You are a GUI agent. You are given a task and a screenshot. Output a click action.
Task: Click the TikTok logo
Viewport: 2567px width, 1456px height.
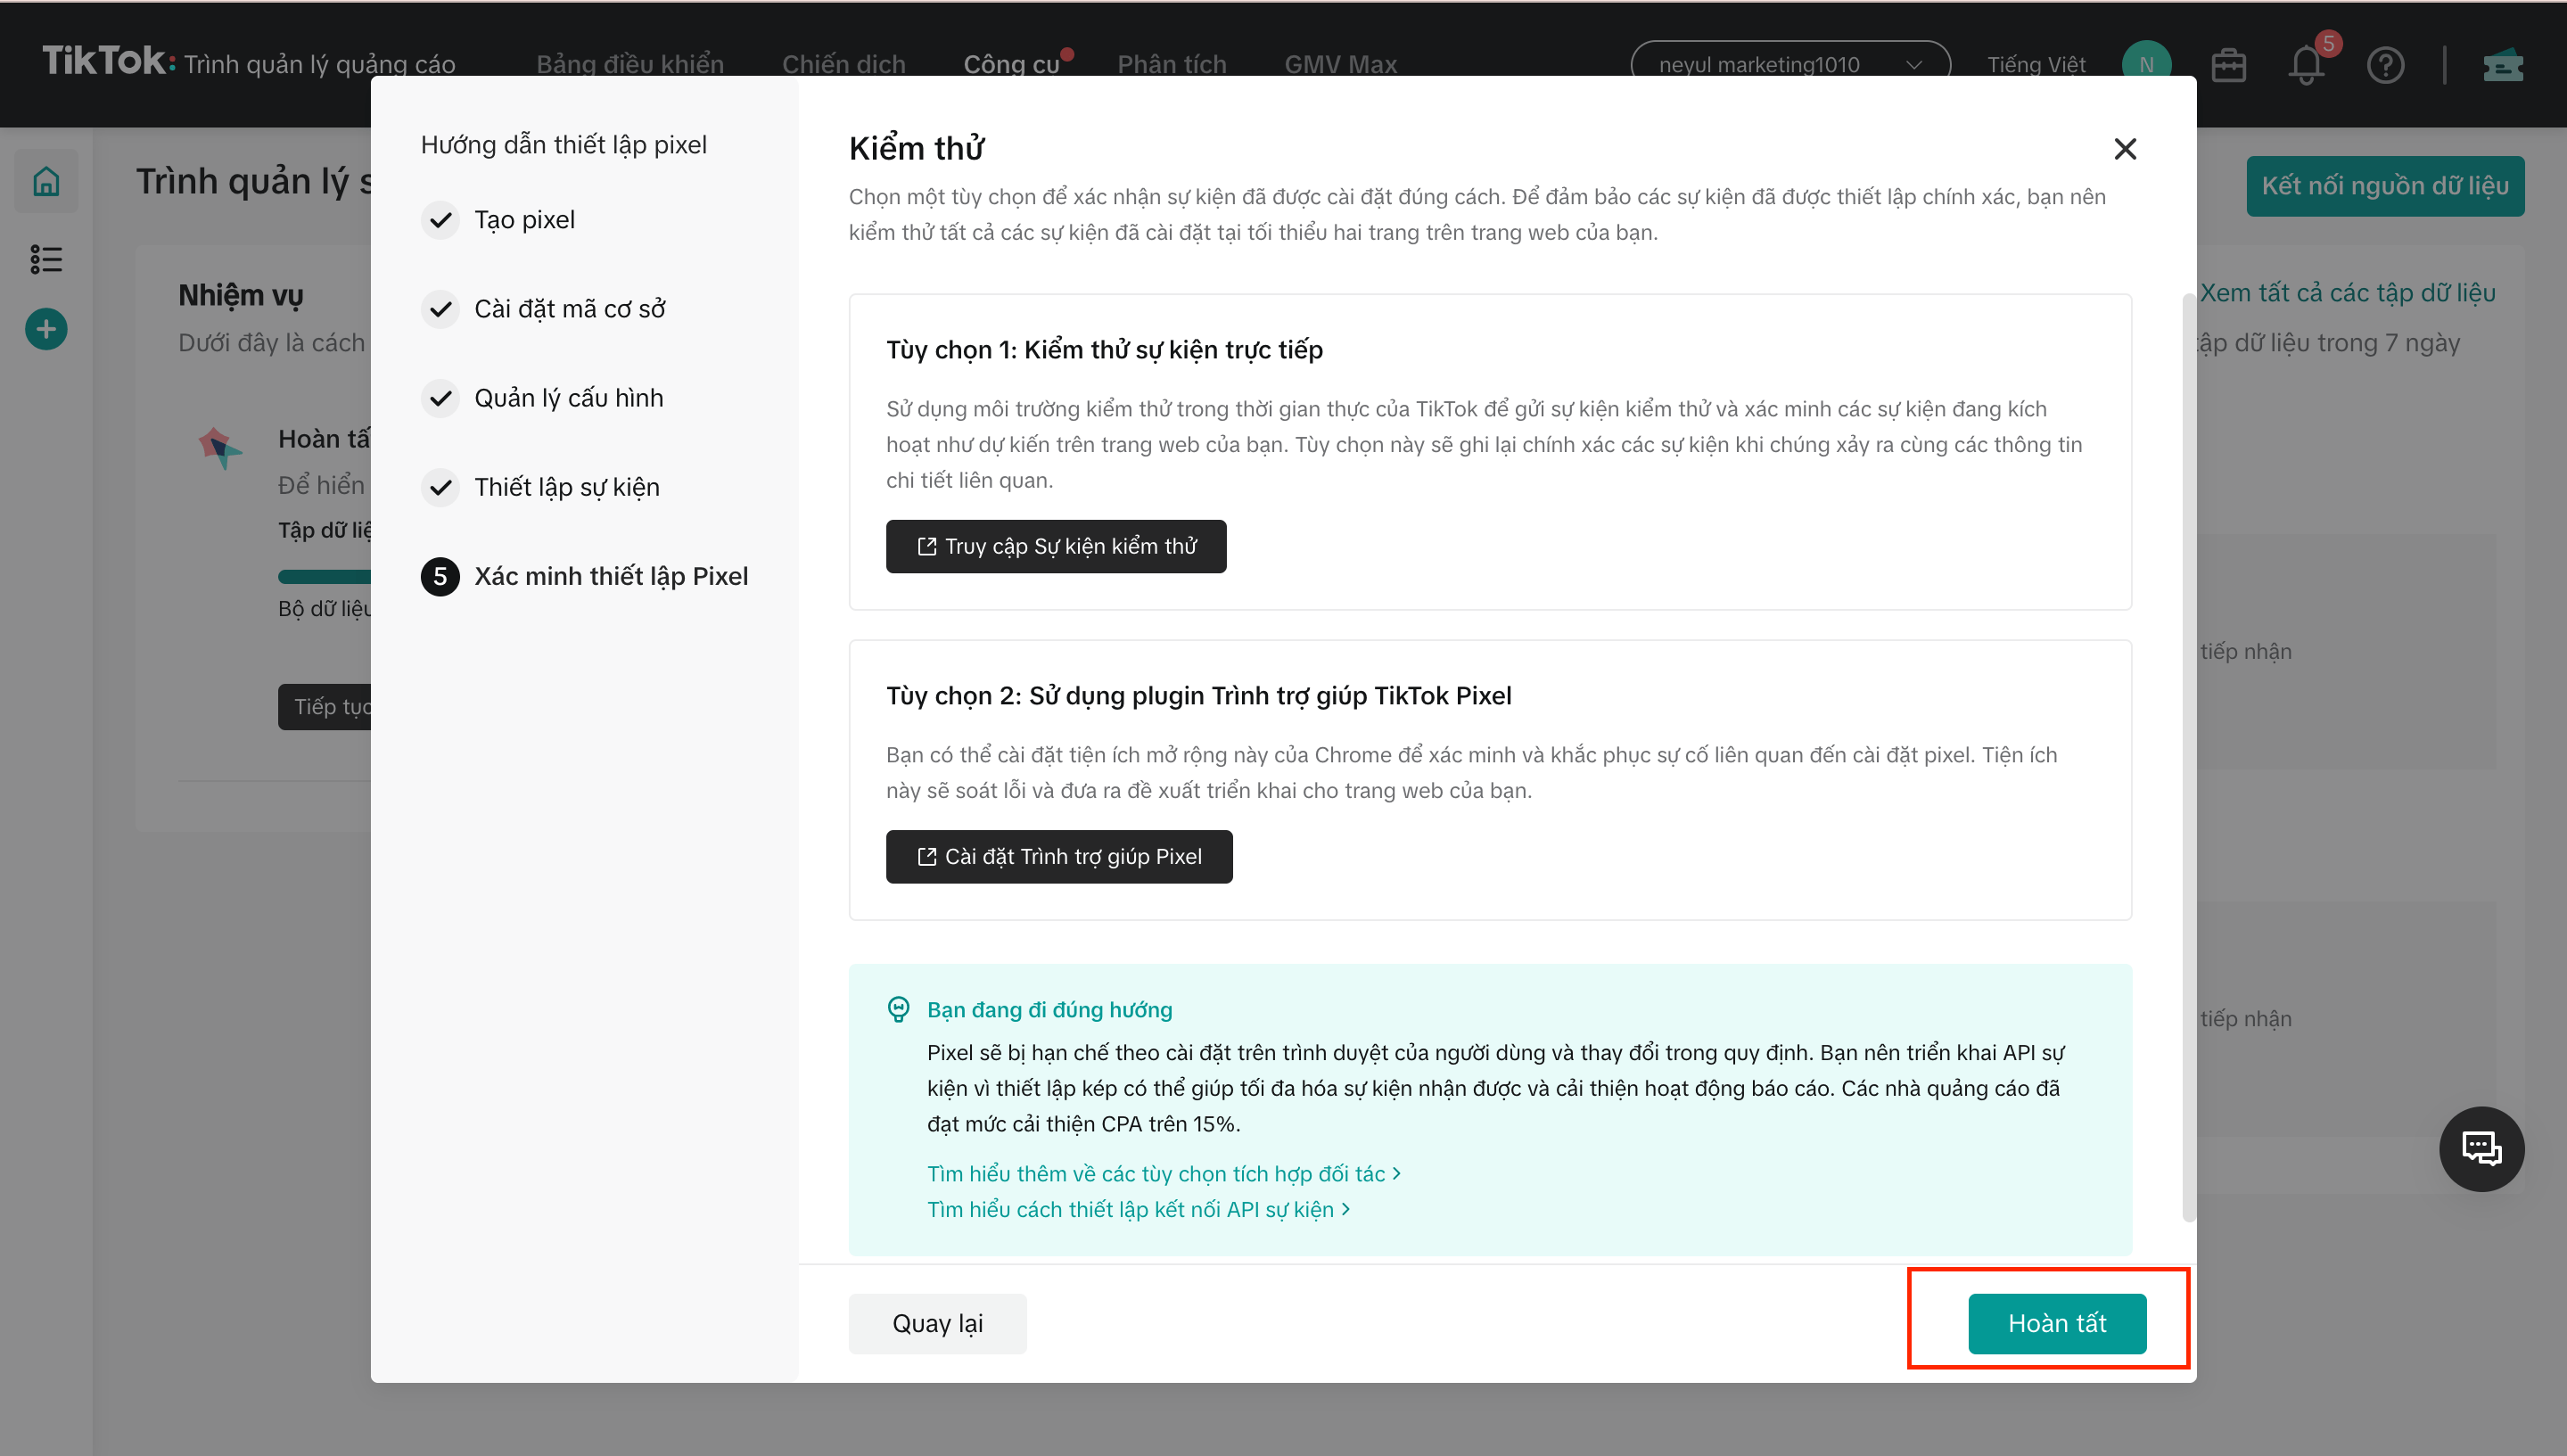point(108,61)
